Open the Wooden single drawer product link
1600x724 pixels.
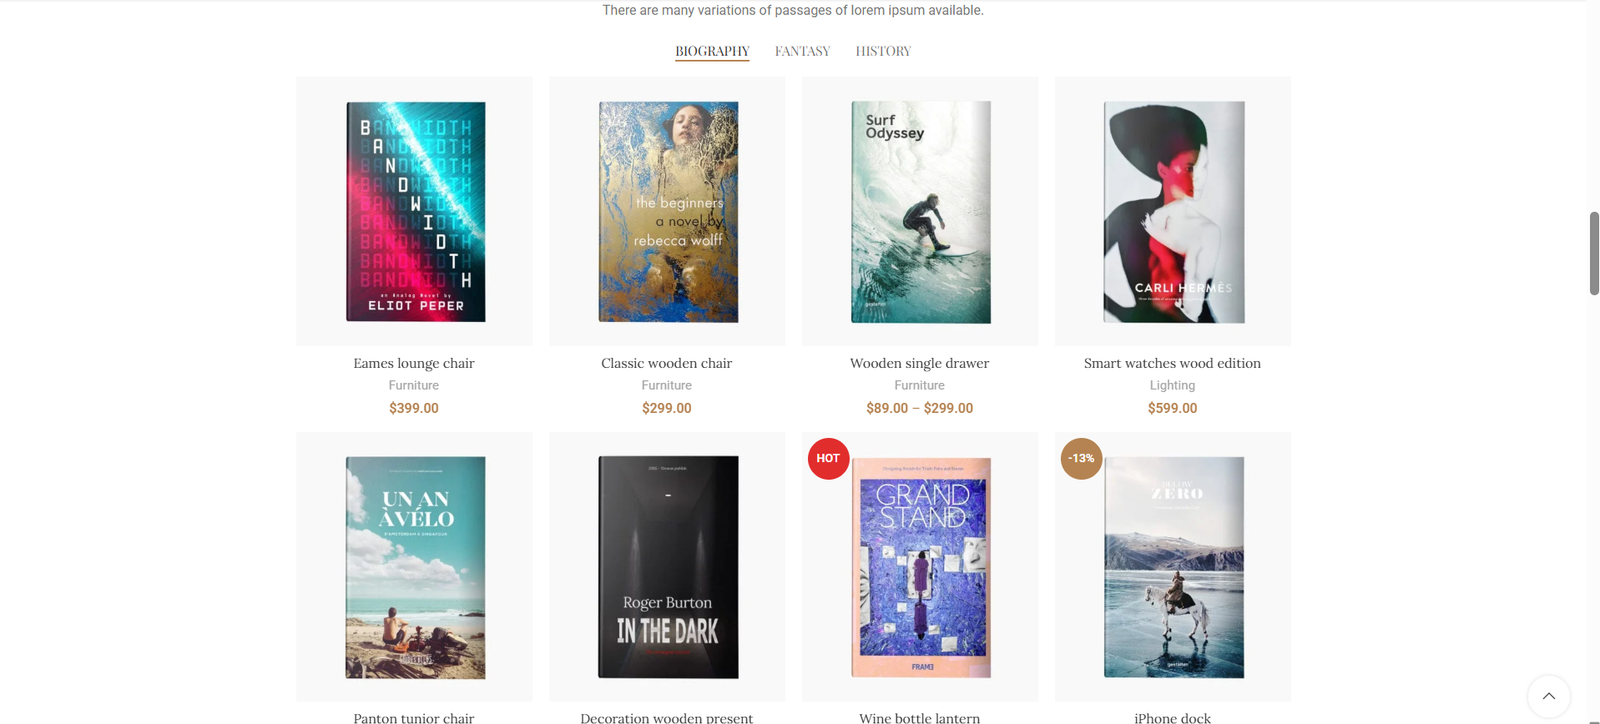[919, 363]
